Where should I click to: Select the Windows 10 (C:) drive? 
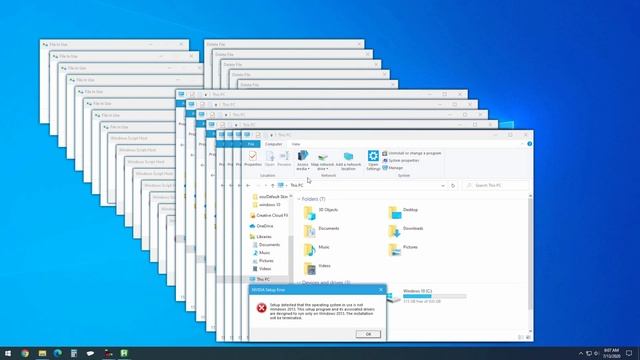pyautogui.click(x=427, y=296)
